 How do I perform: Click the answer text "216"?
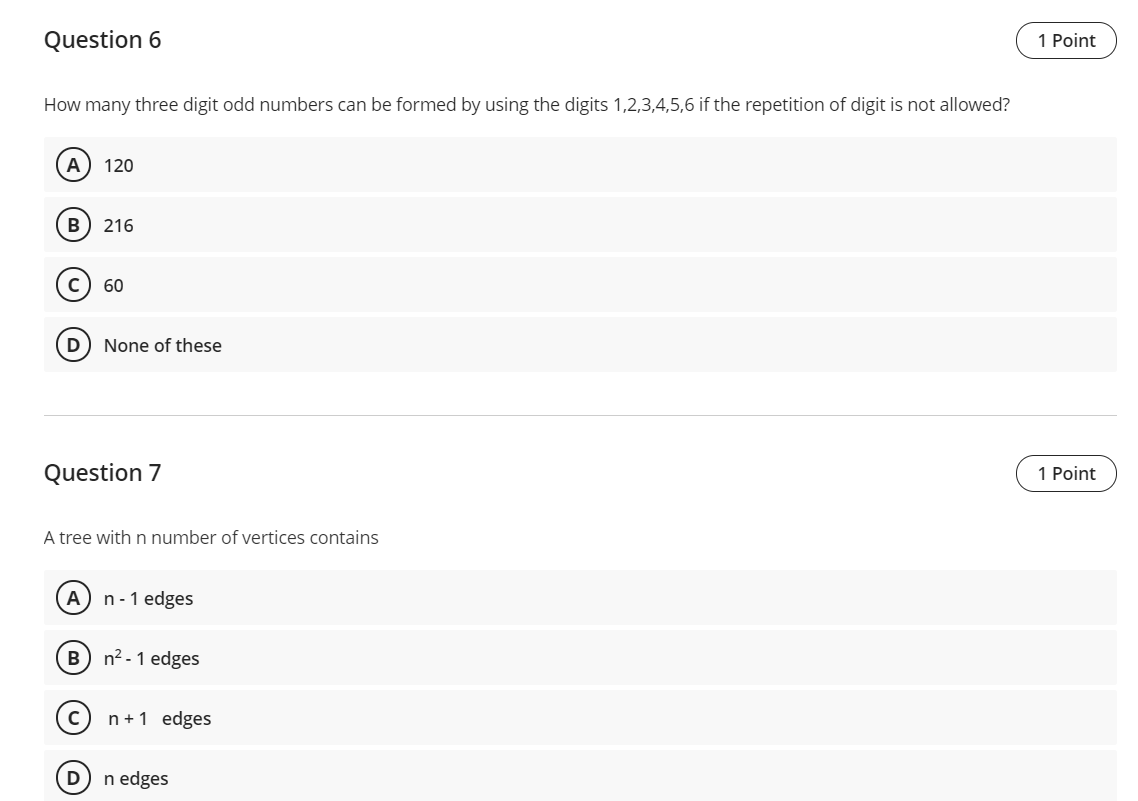tap(118, 226)
